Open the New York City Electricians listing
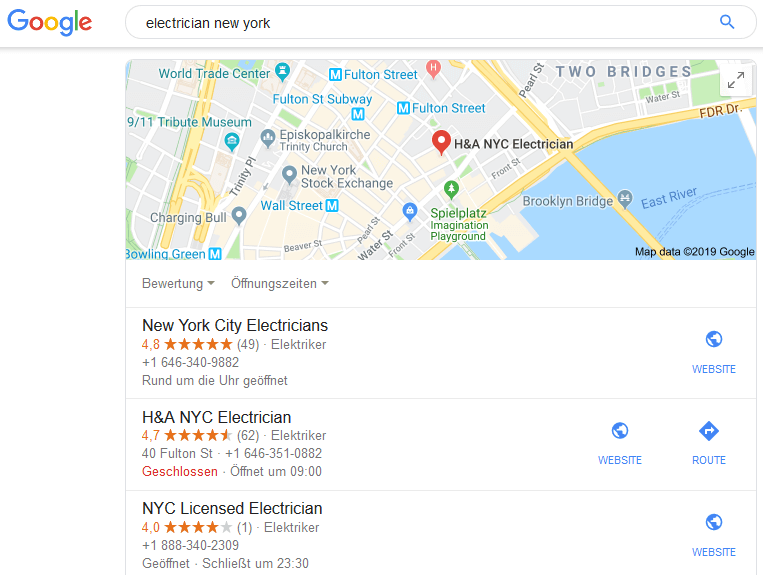This screenshot has width=763, height=575. point(235,325)
